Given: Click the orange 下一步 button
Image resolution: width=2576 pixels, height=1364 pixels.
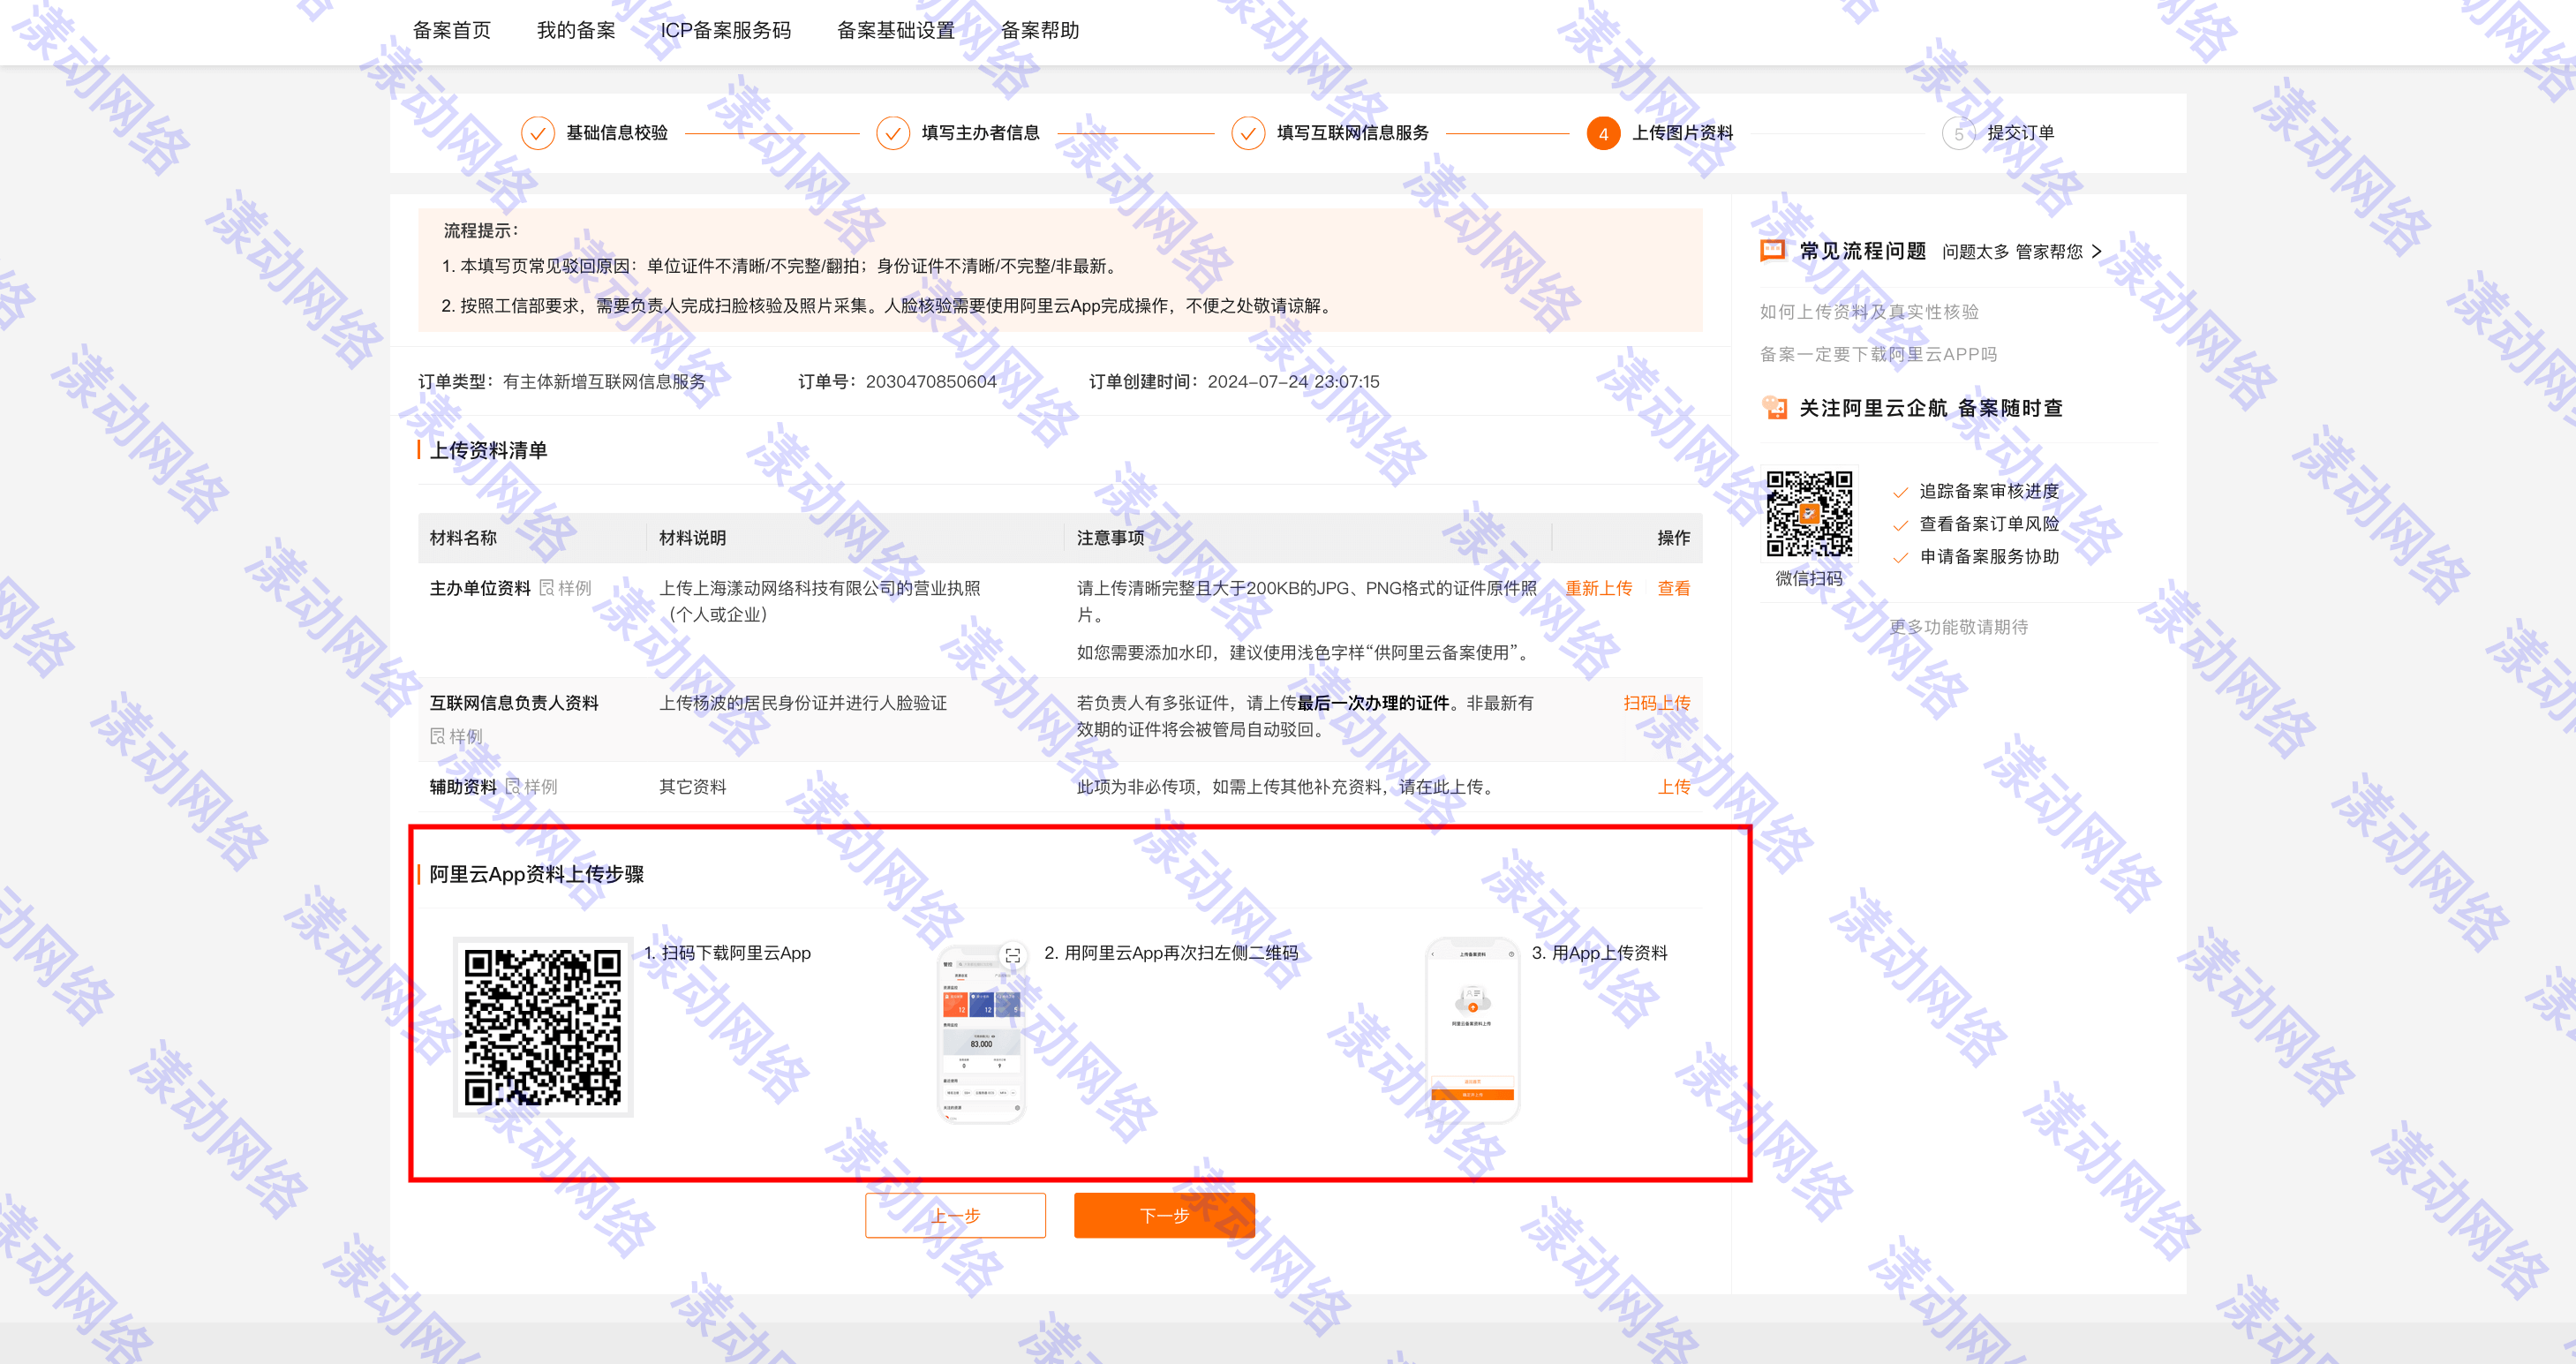Looking at the screenshot, I should (1164, 1215).
